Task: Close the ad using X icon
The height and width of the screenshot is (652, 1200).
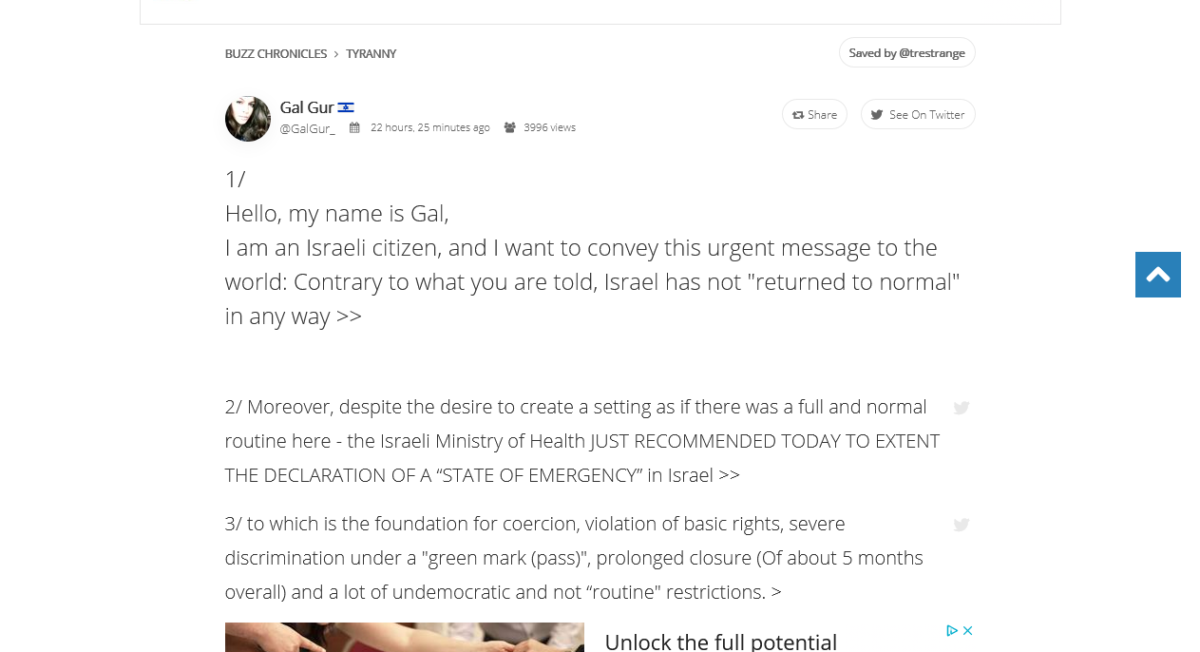Action: (968, 630)
